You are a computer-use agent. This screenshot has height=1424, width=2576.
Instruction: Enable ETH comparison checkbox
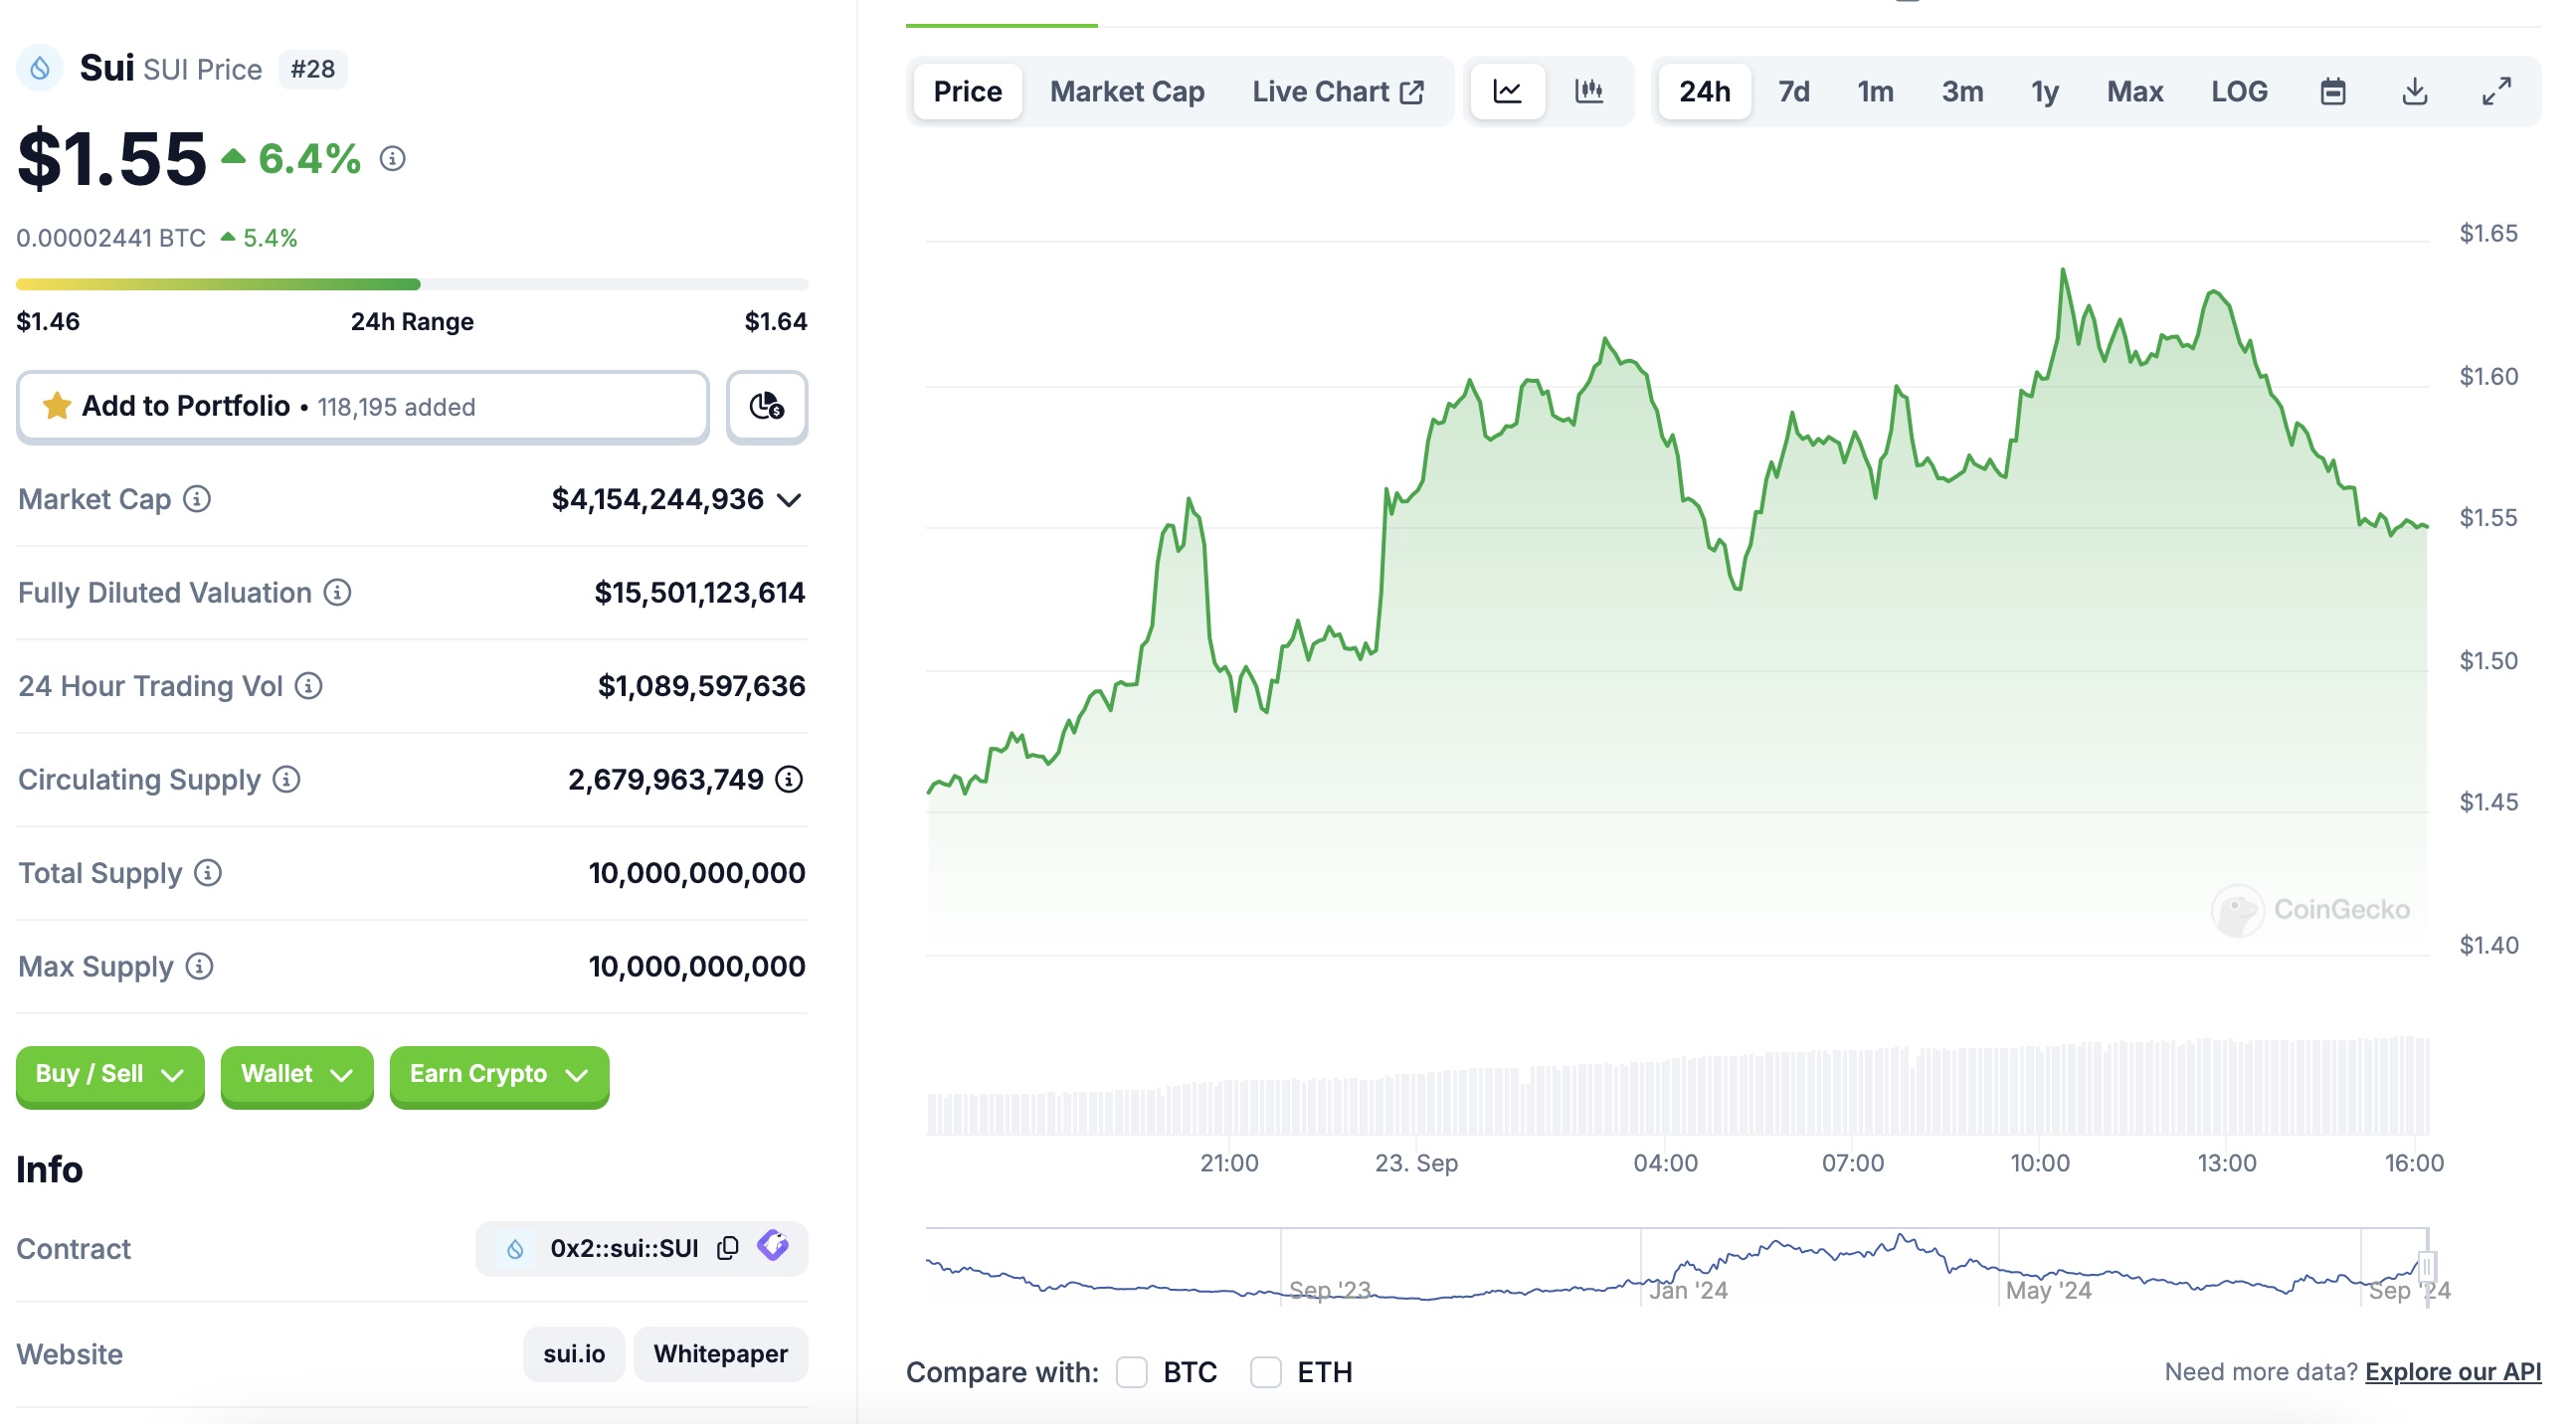click(1265, 1372)
